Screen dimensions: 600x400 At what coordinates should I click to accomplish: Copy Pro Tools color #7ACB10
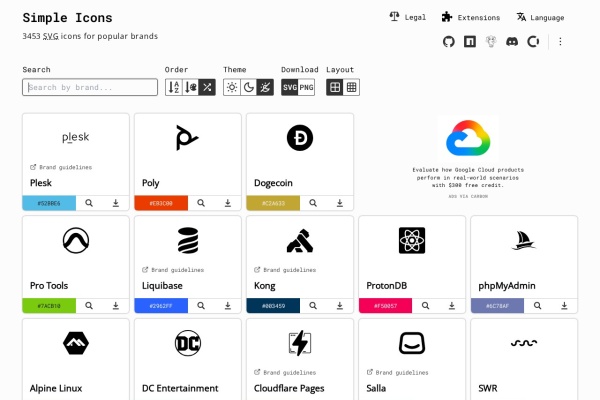click(49, 306)
